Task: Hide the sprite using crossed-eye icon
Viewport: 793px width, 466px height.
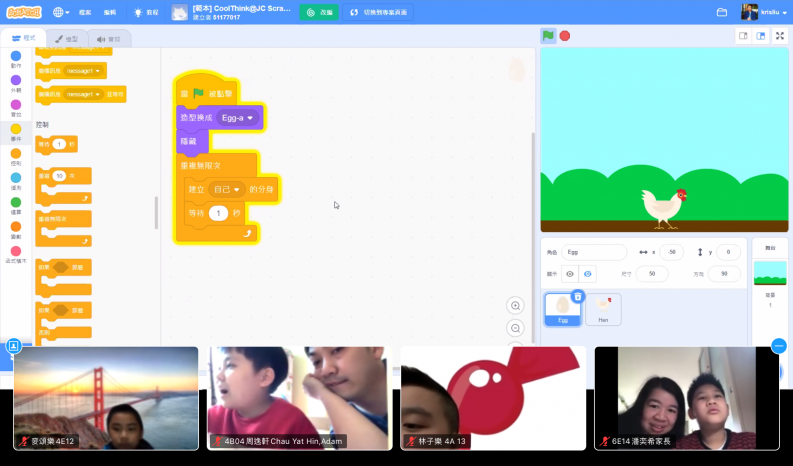Action: pyautogui.click(x=587, y=274)
